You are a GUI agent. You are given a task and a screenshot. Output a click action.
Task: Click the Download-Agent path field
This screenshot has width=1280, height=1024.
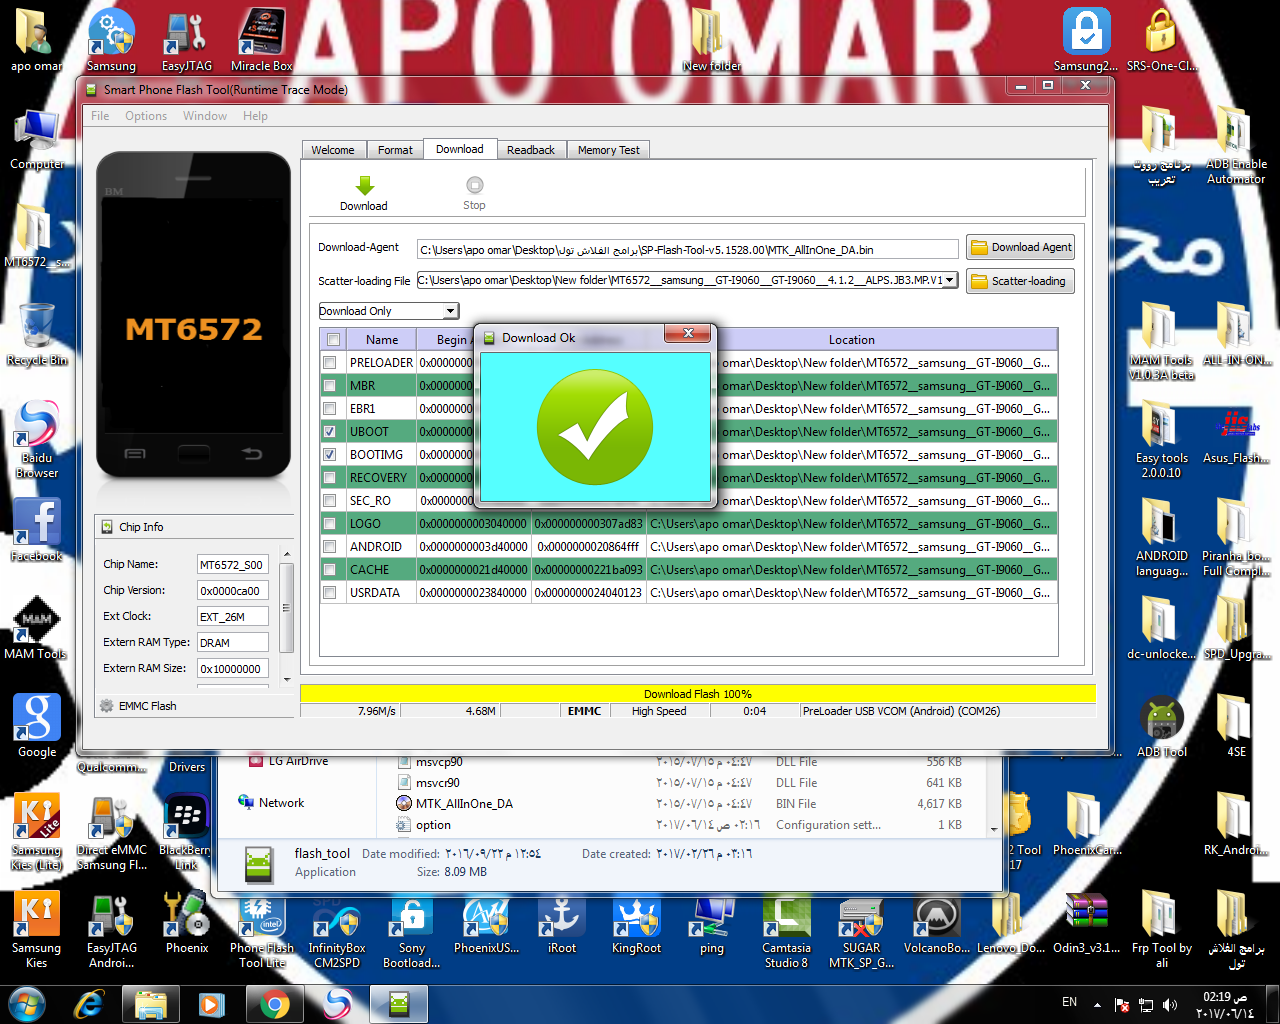[688, 249]
